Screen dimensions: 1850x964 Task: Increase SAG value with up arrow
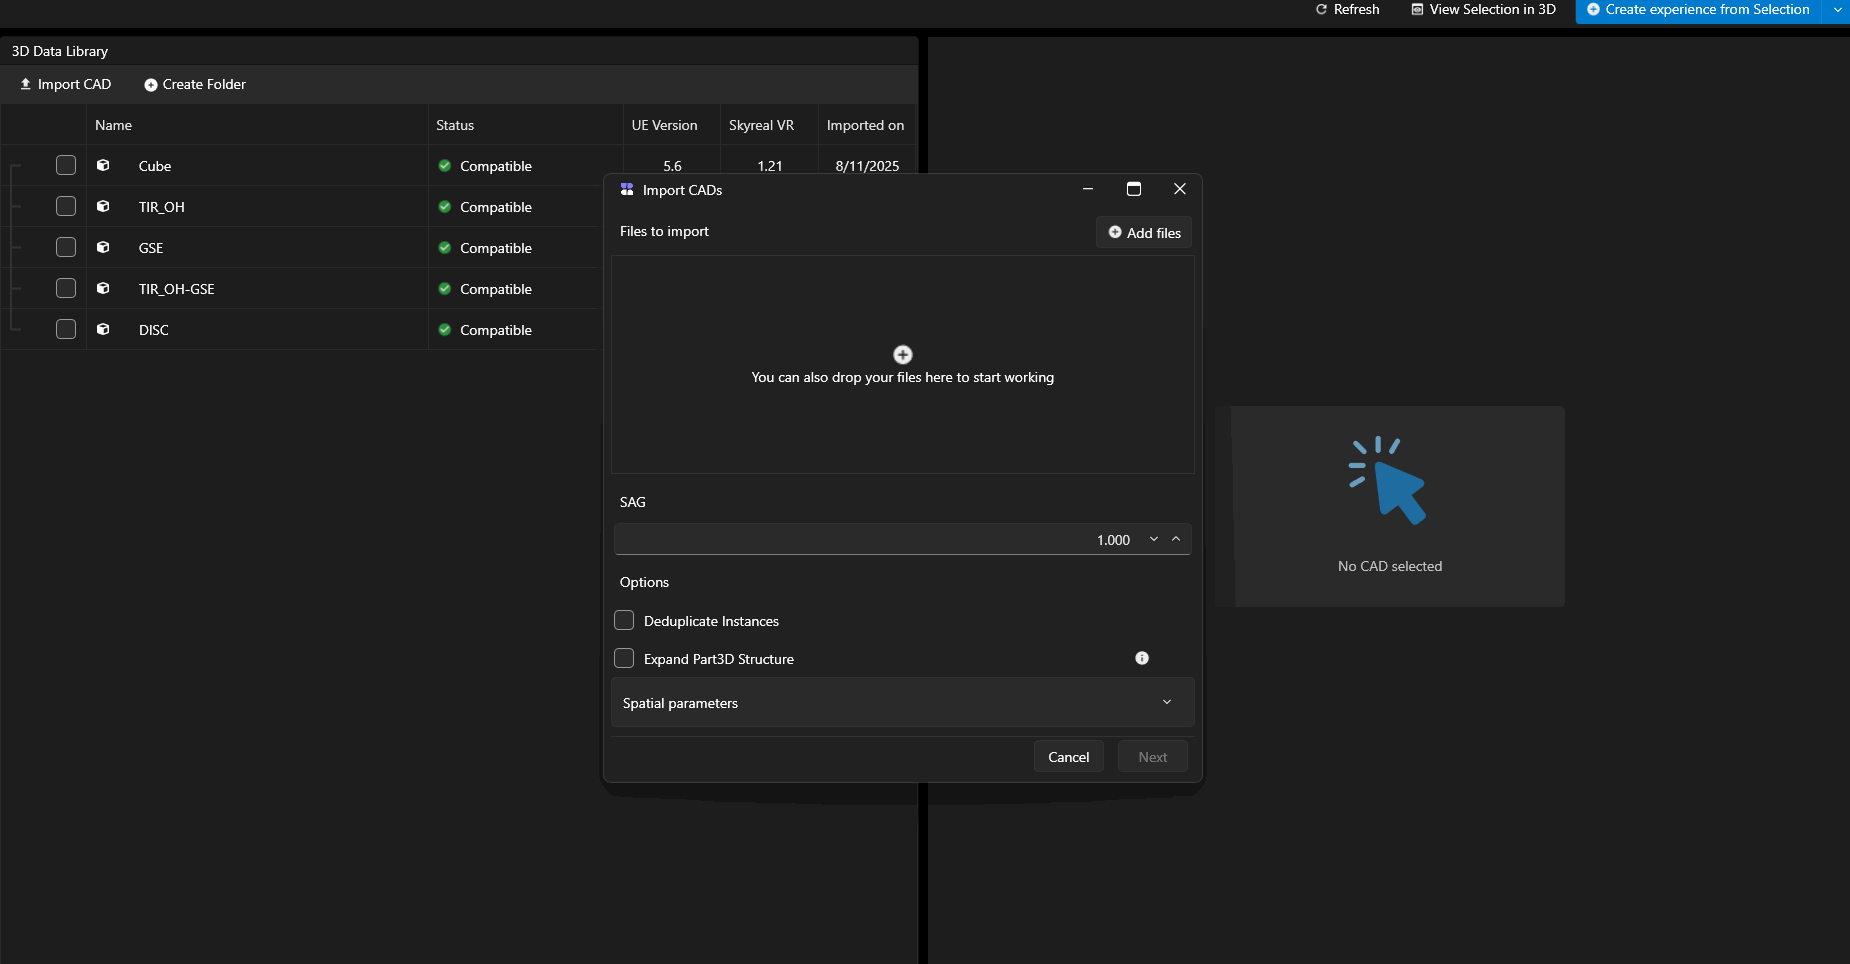coord(1176,539)
